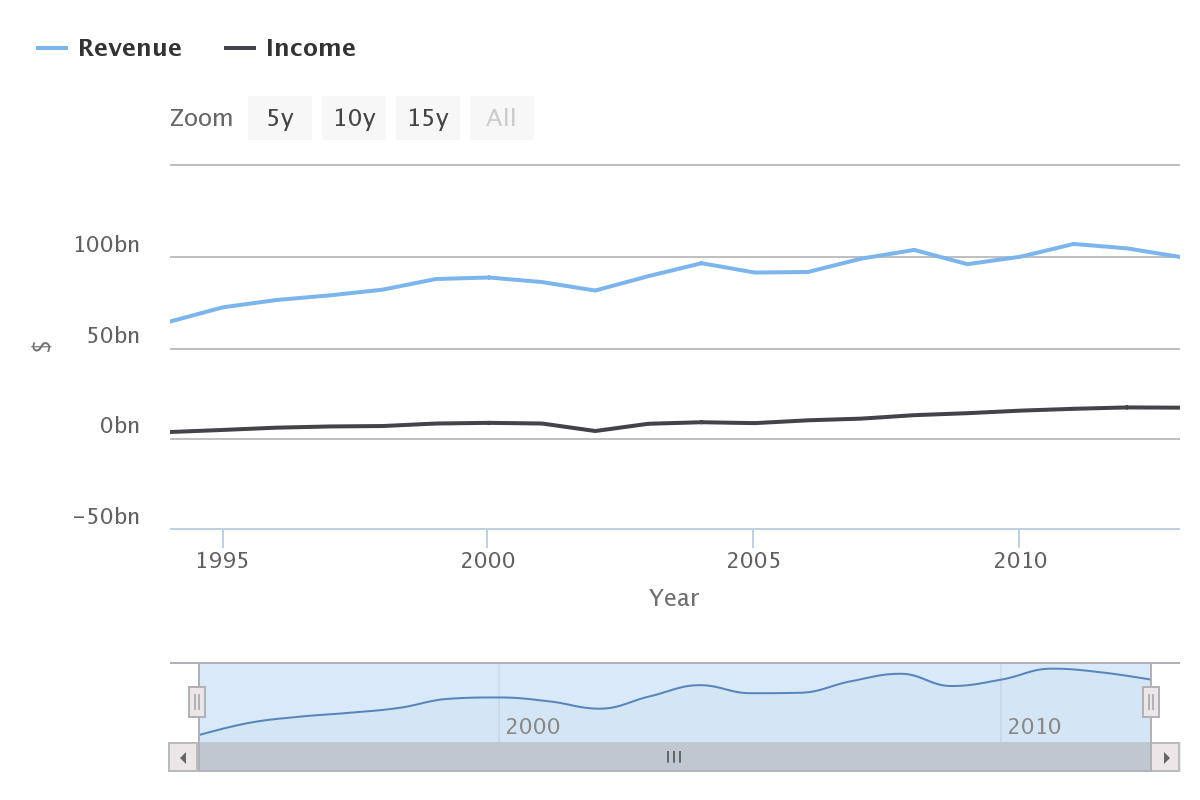Toggle the Revenue series legend item
Viewport: 1200px width, 800px height.
[x=129, y=48]
